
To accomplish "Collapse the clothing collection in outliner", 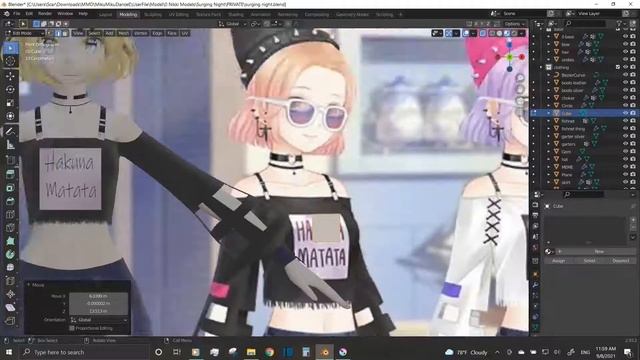I will coord(542,67).
